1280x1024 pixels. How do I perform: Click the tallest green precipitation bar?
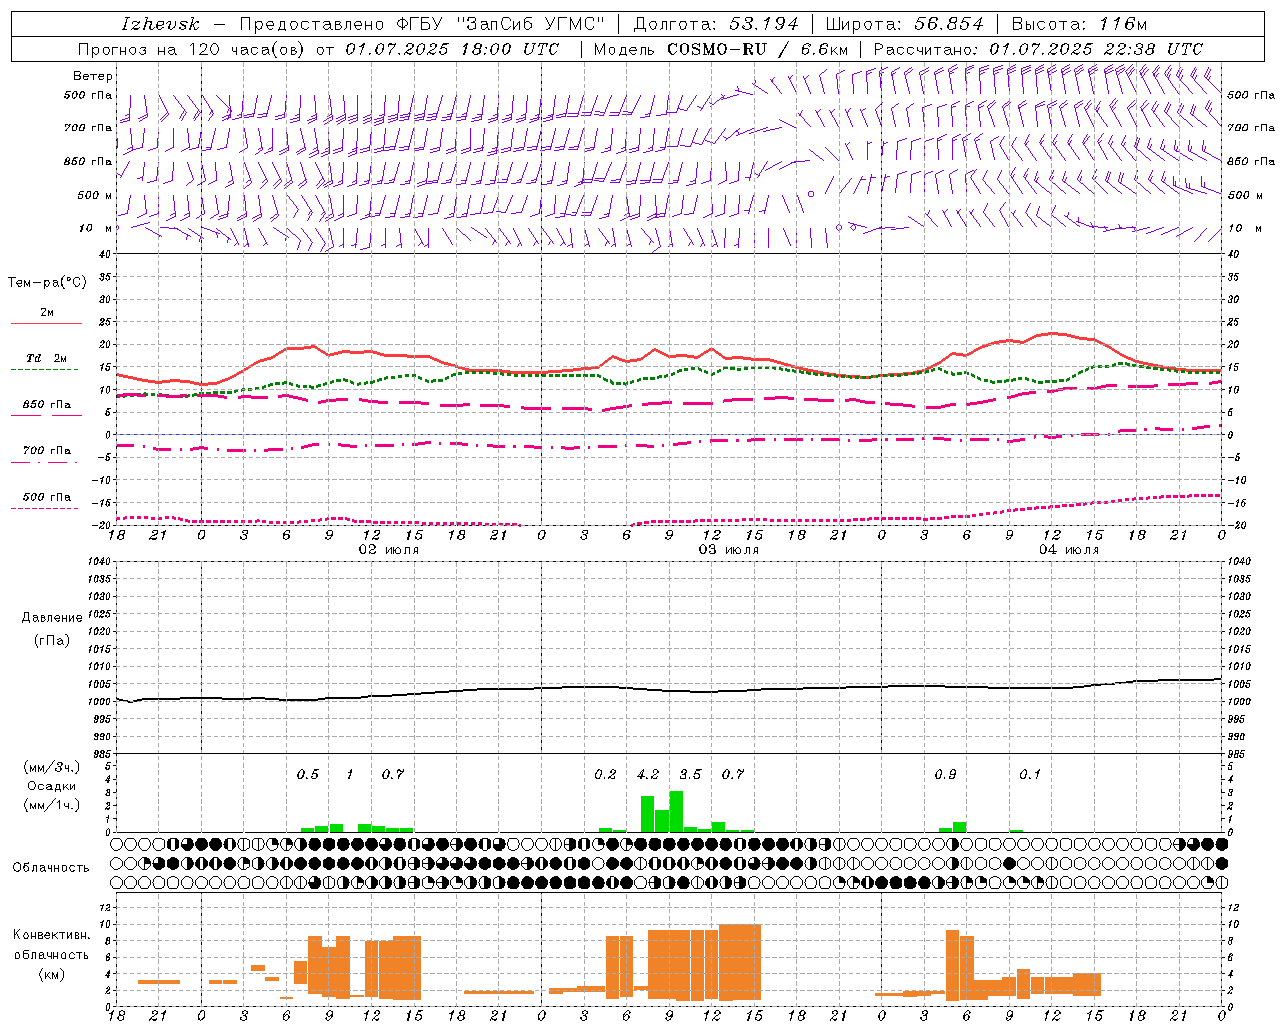(676, 811)
